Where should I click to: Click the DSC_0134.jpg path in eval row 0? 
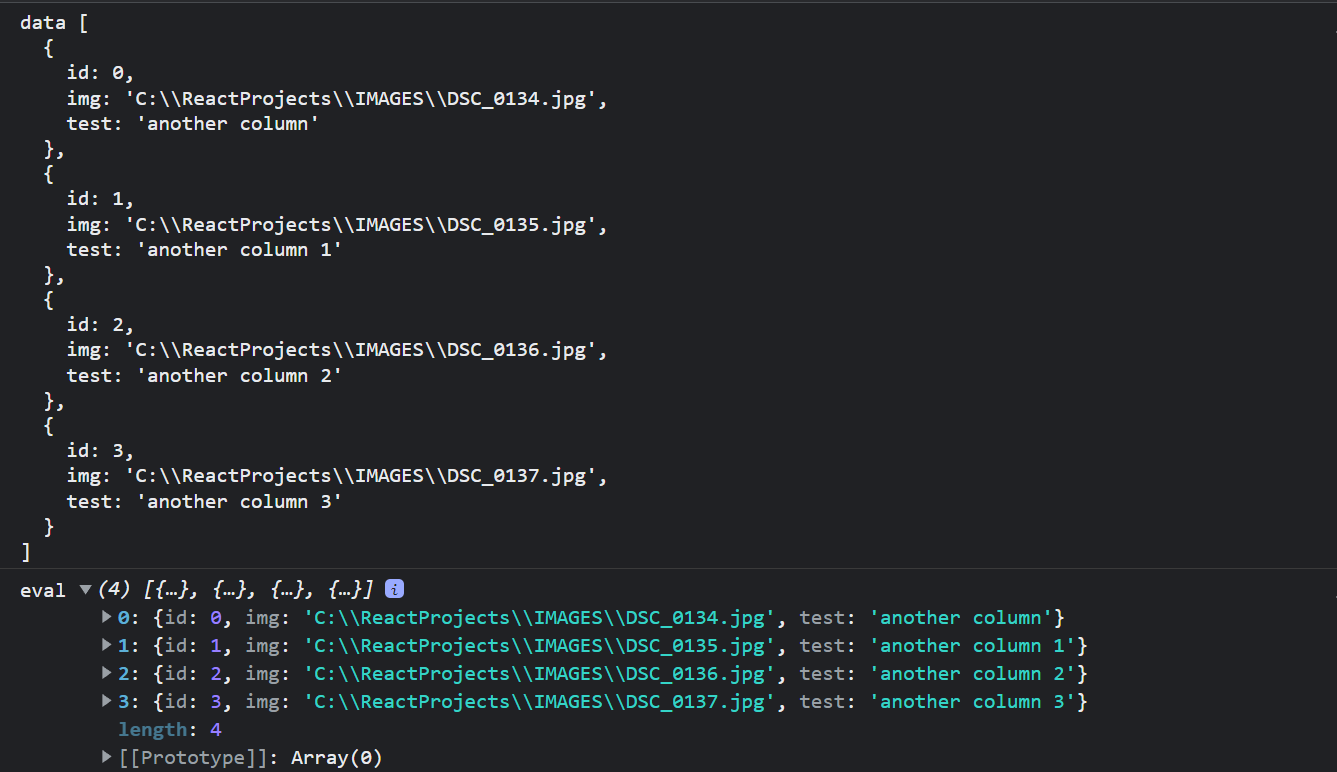pyautogui.click(x=540, y=618)
